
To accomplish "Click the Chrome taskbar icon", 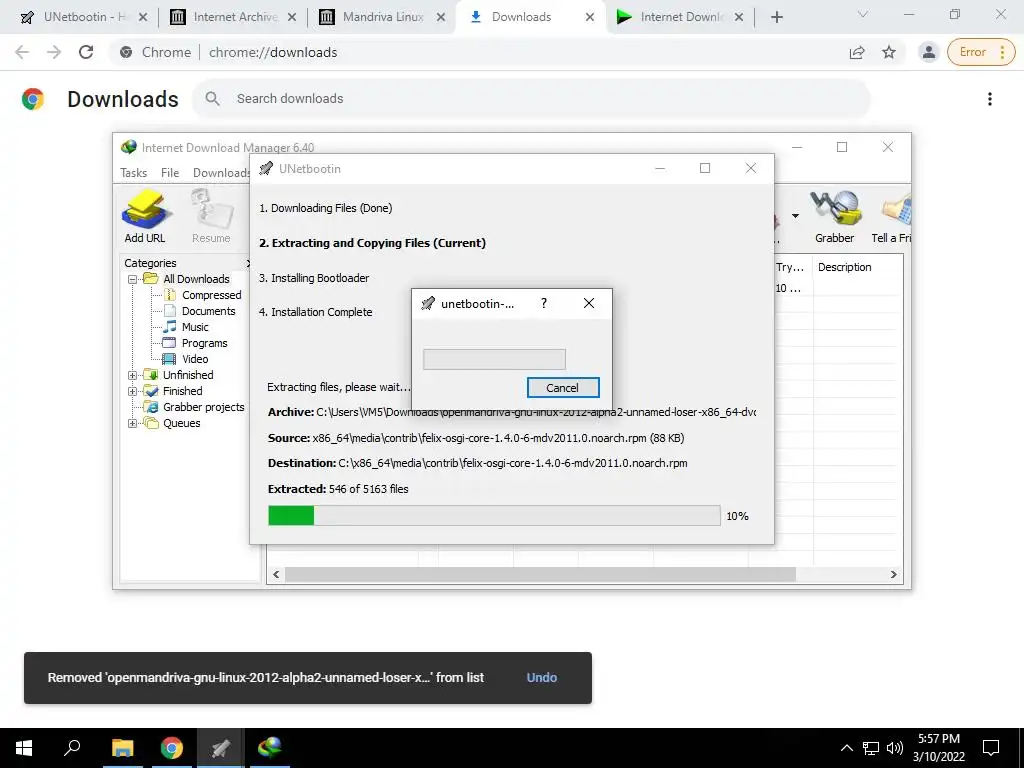I will (x=171, y=748).
